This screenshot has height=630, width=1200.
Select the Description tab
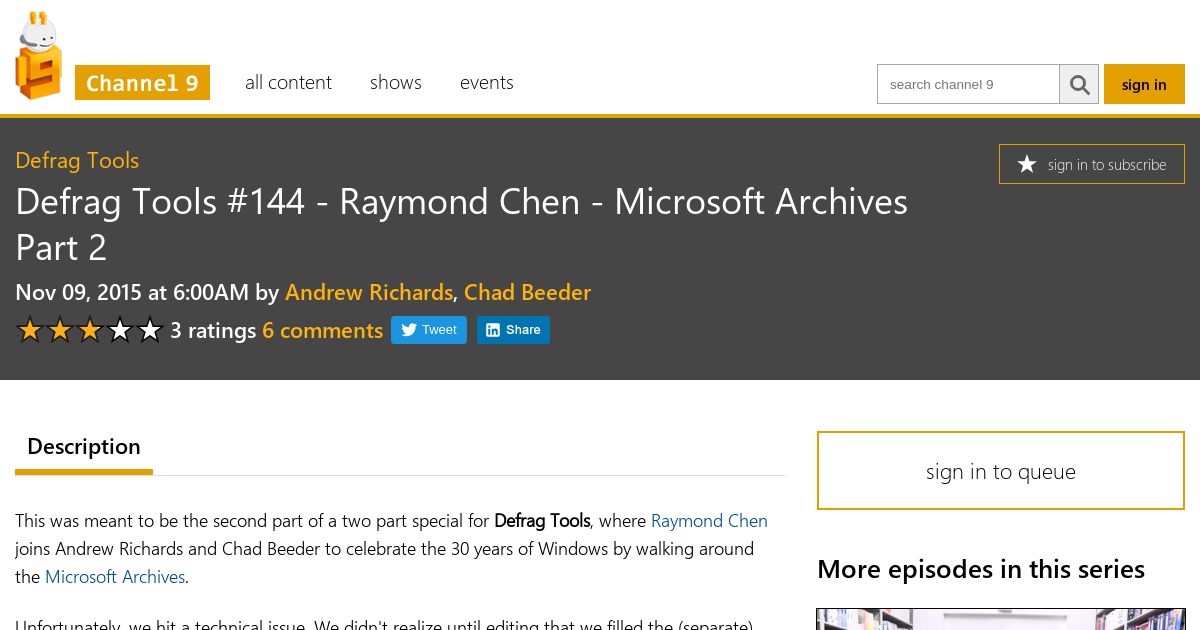click(x=84, y=447)
